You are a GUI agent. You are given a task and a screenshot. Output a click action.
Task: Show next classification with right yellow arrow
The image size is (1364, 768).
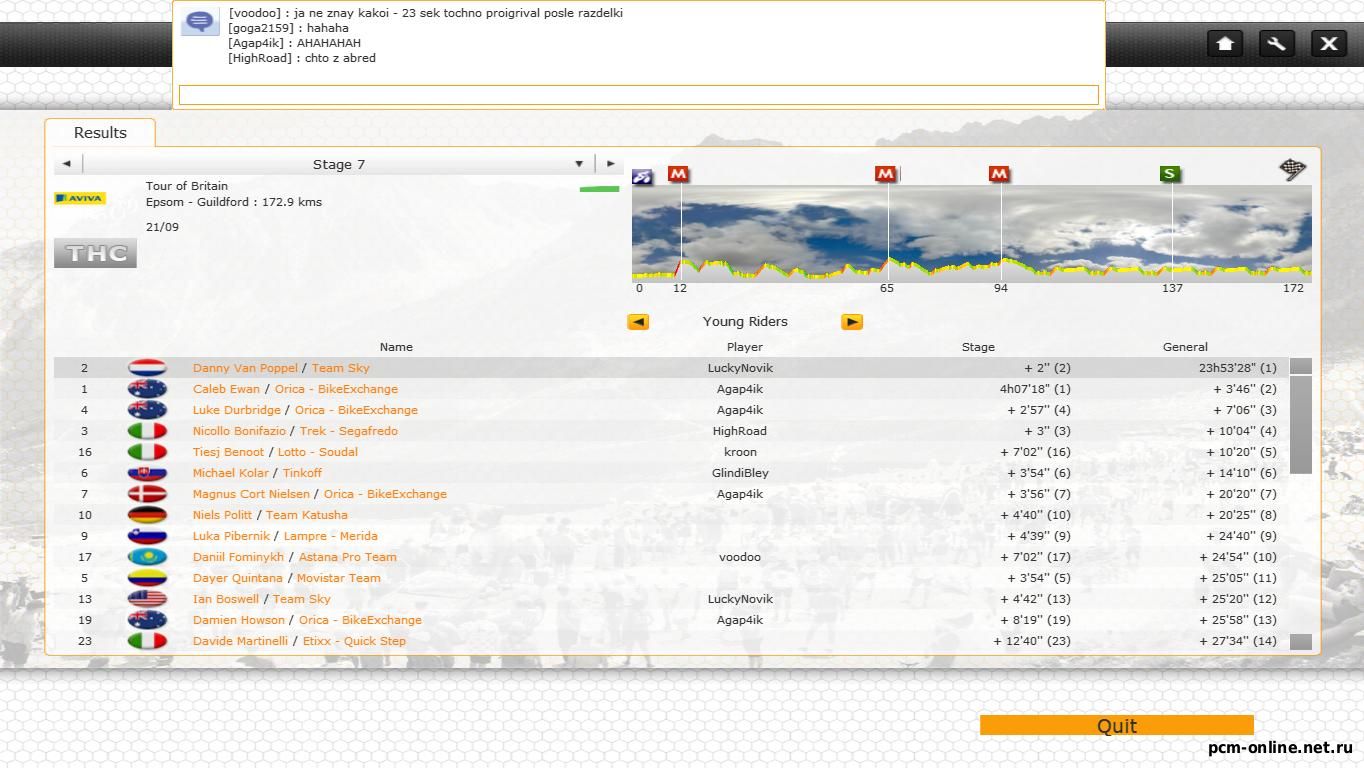[852, 322]
